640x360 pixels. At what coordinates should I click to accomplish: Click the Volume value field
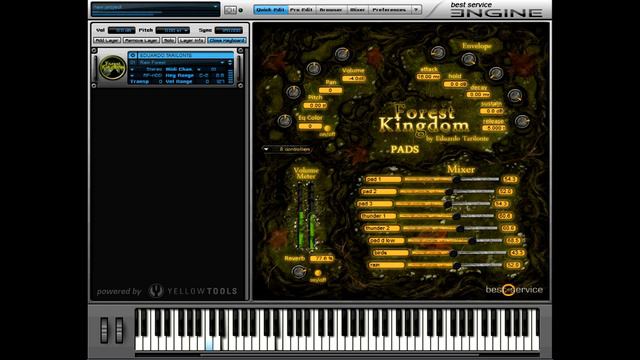click(354, 78)
